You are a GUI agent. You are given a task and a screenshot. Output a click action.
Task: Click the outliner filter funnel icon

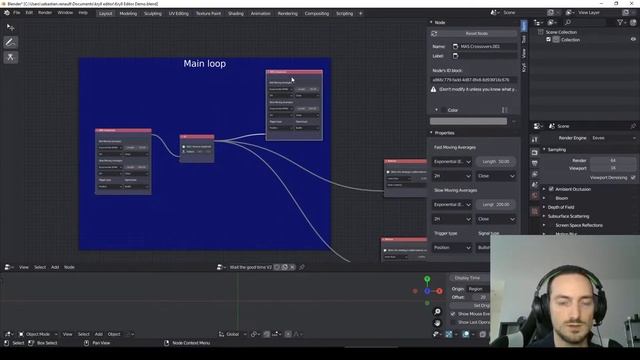pyautogui.click(x=620, y=22)
